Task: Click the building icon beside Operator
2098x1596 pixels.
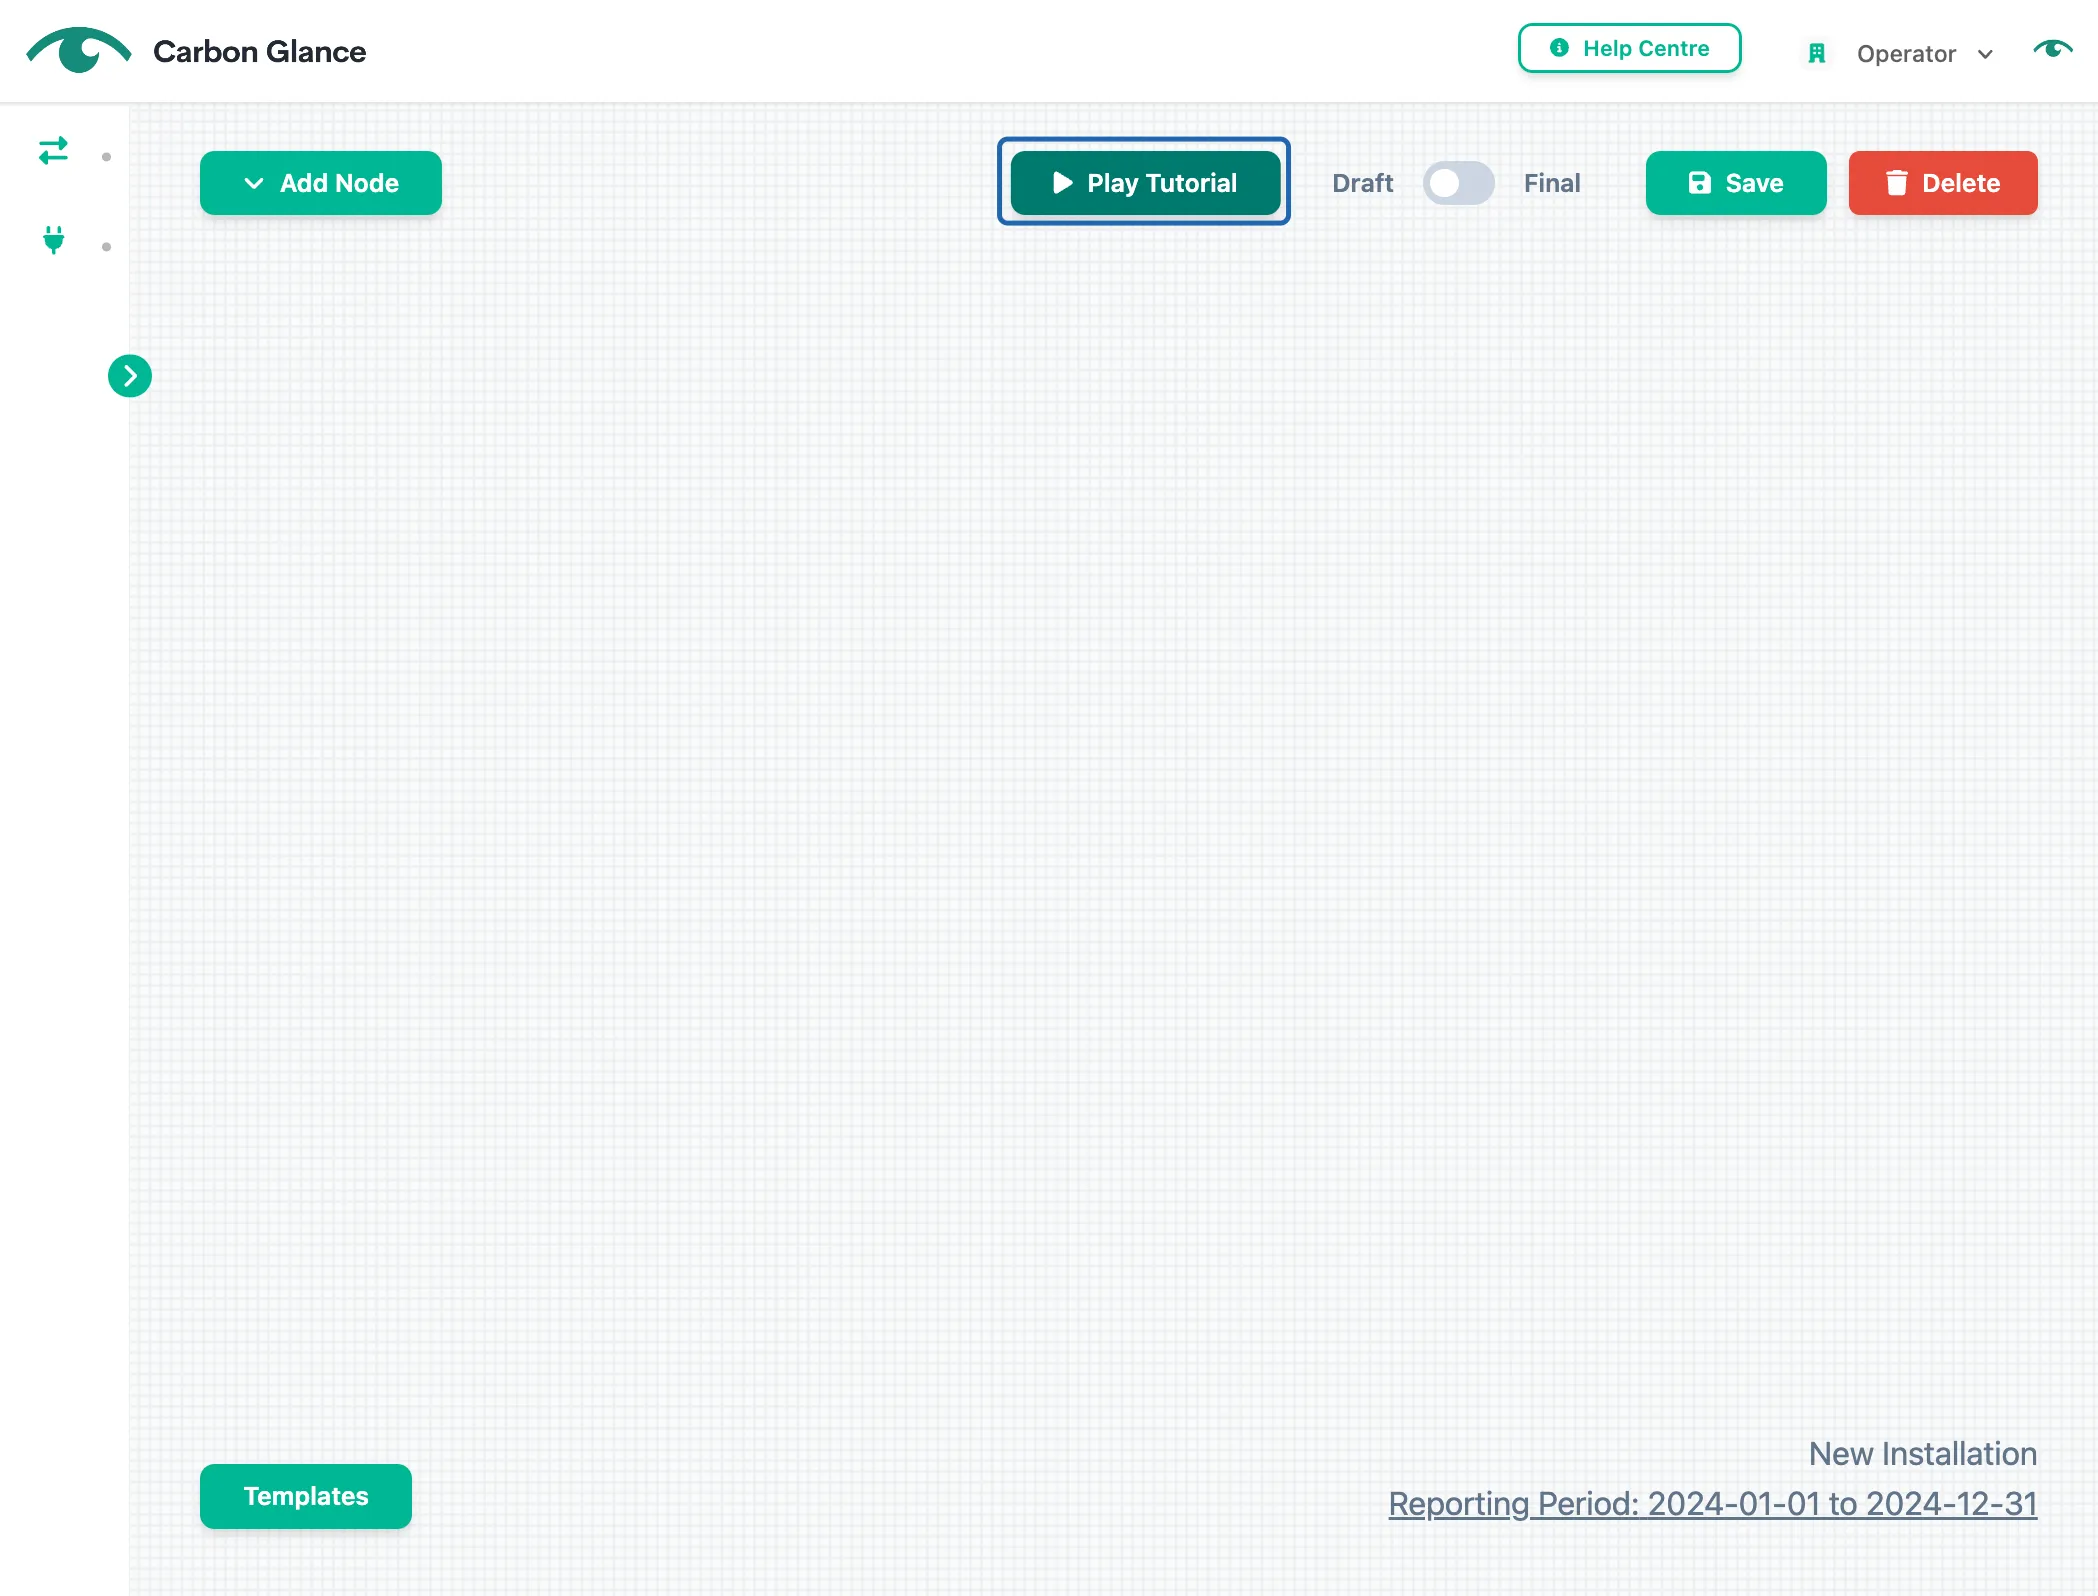Action: click(1817, 54)
